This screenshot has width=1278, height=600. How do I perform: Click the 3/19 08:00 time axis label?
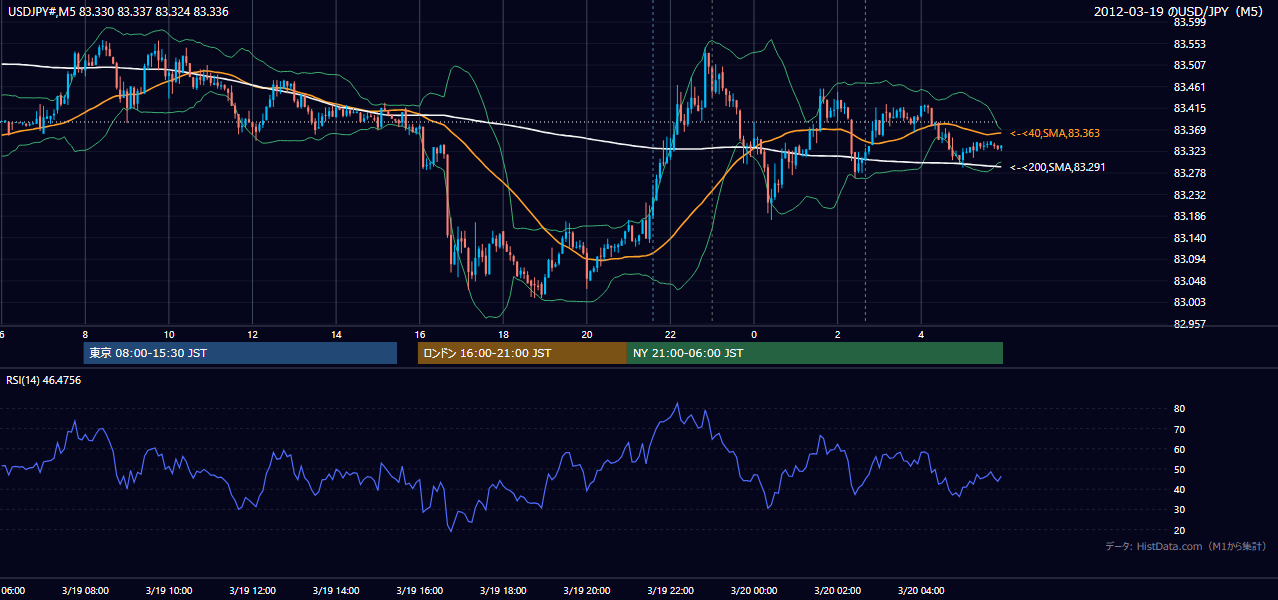[x=85, y=591]
